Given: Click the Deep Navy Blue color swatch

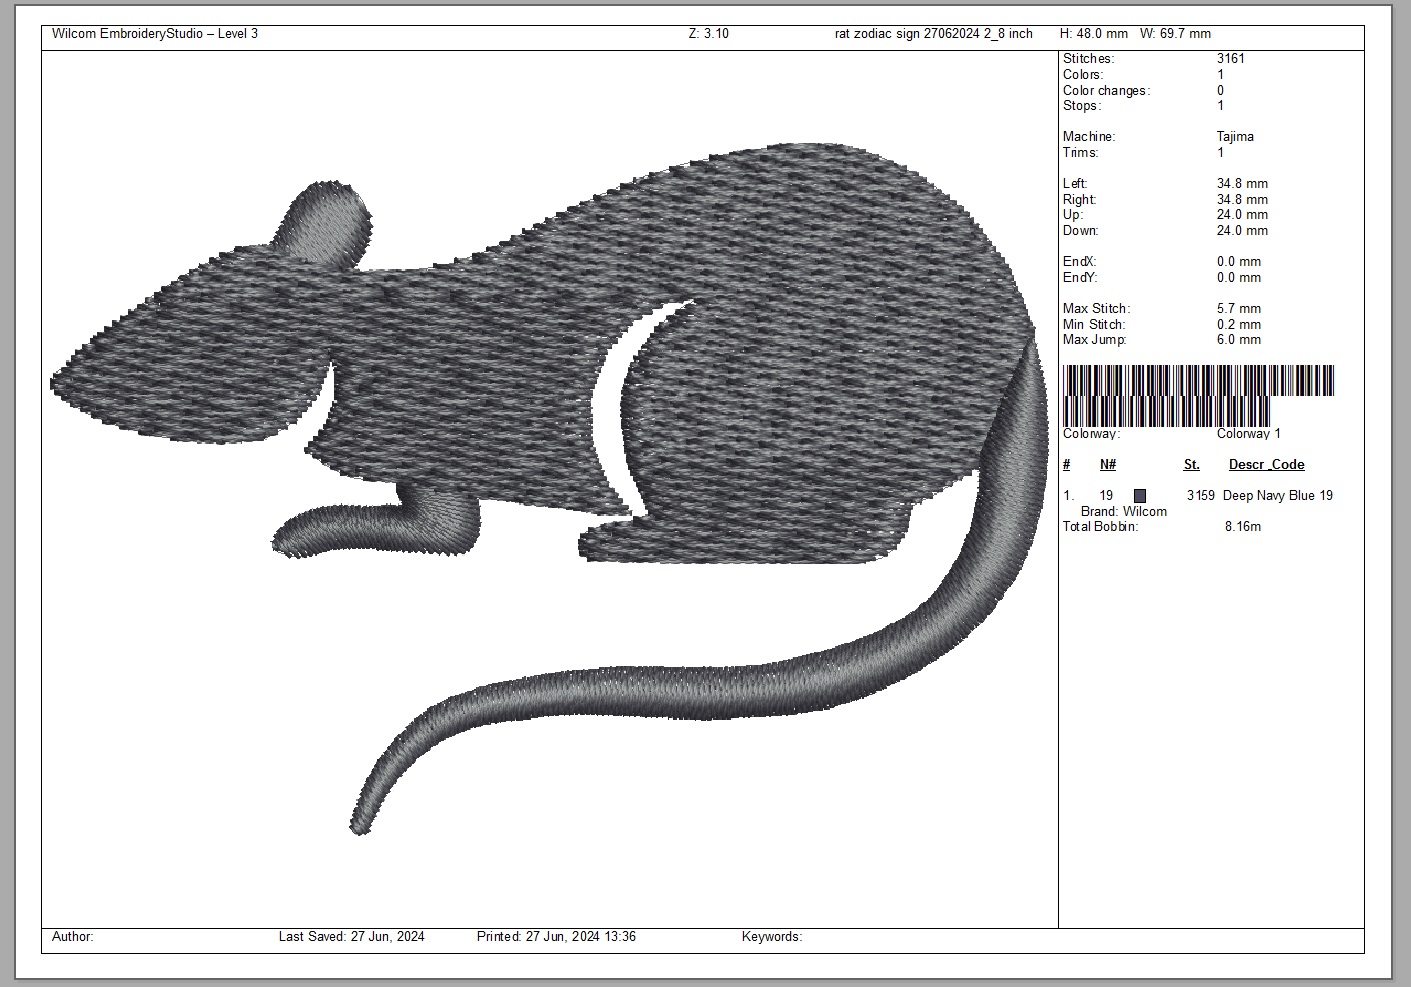Looking at the screenshot, I should pyautogui.click(x=1140, y=496).
